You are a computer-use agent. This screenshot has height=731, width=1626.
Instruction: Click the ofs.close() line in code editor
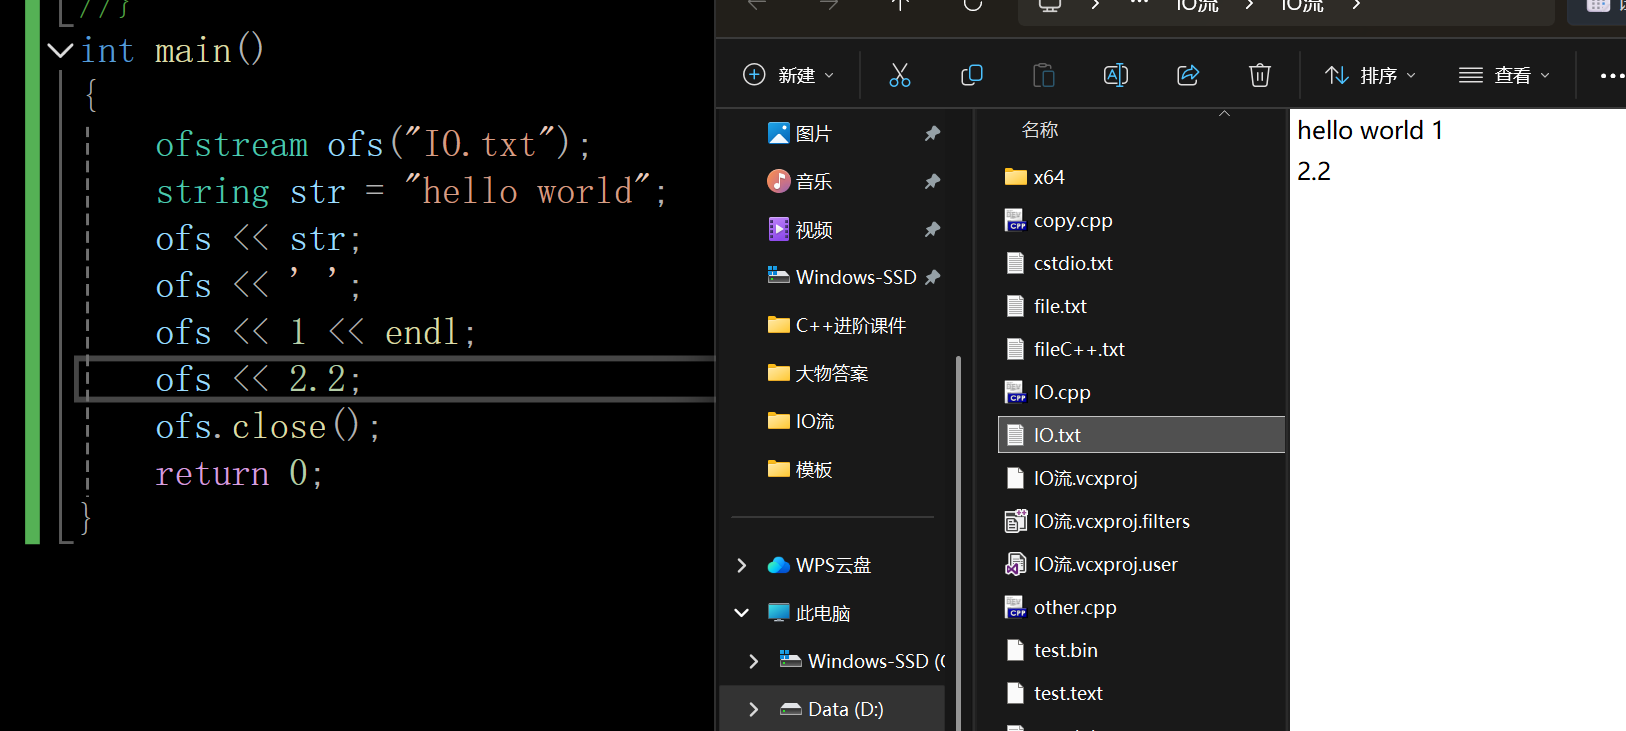[x=268, y=427]
